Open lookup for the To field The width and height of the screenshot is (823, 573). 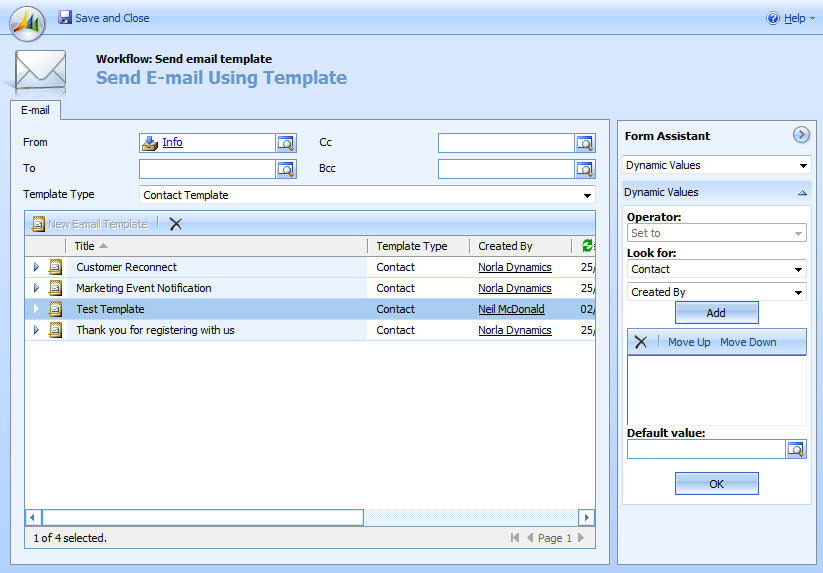285,169
